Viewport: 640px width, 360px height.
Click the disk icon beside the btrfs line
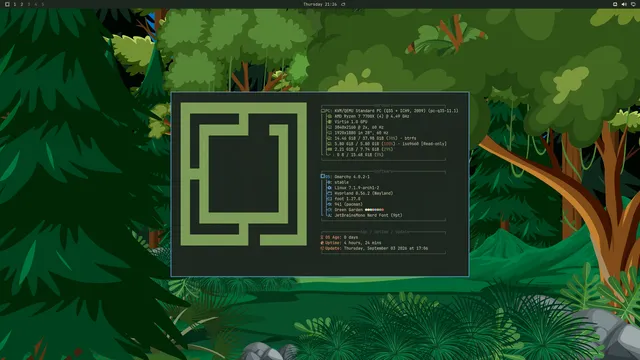(x=329, y=138)
